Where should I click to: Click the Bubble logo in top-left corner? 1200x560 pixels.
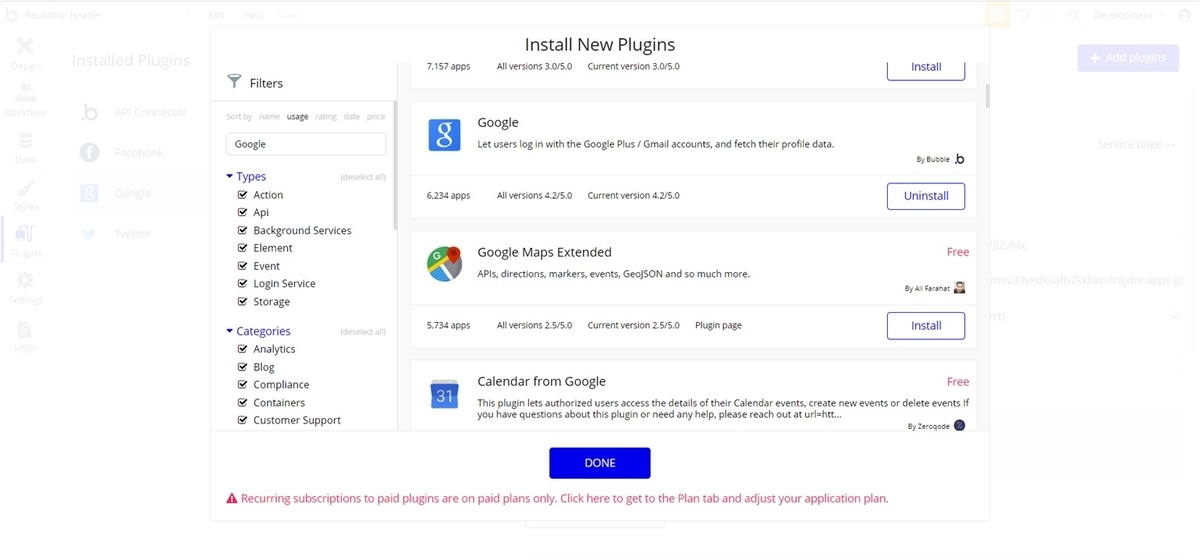(11, 15)
